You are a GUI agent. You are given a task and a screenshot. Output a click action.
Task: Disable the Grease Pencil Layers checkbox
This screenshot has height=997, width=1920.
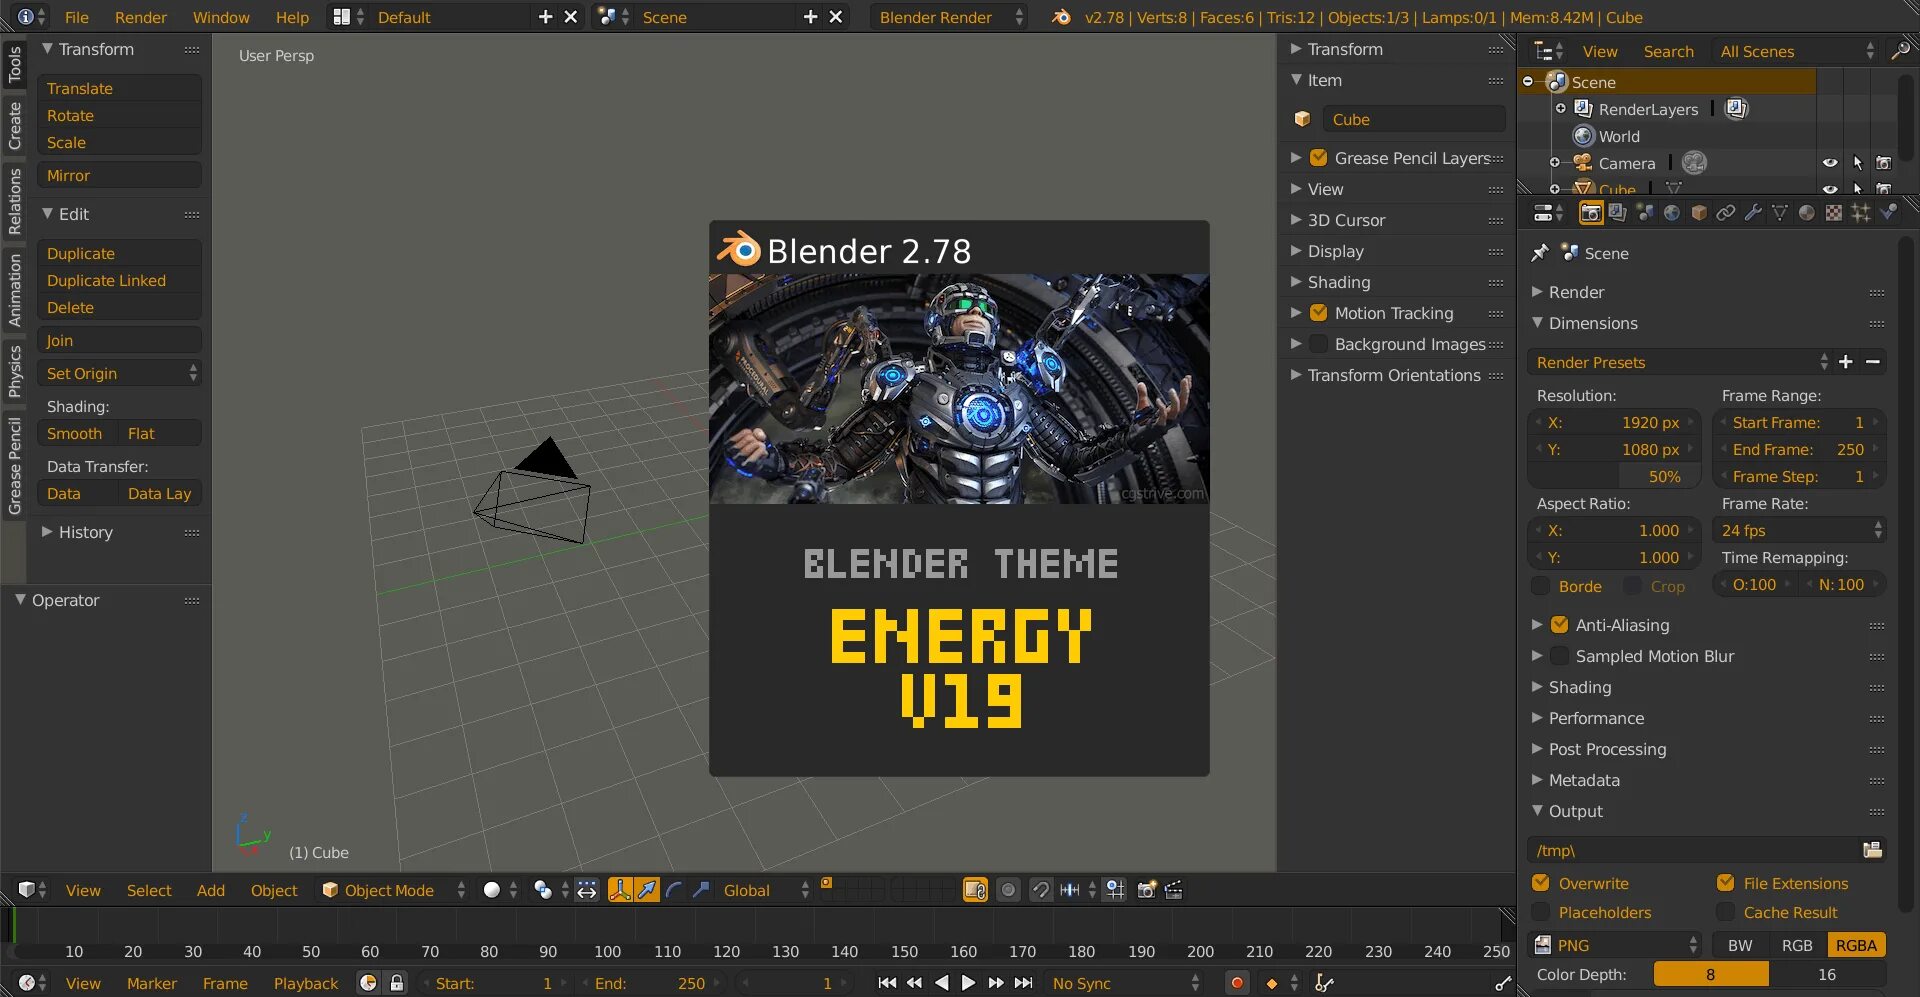1319,158
